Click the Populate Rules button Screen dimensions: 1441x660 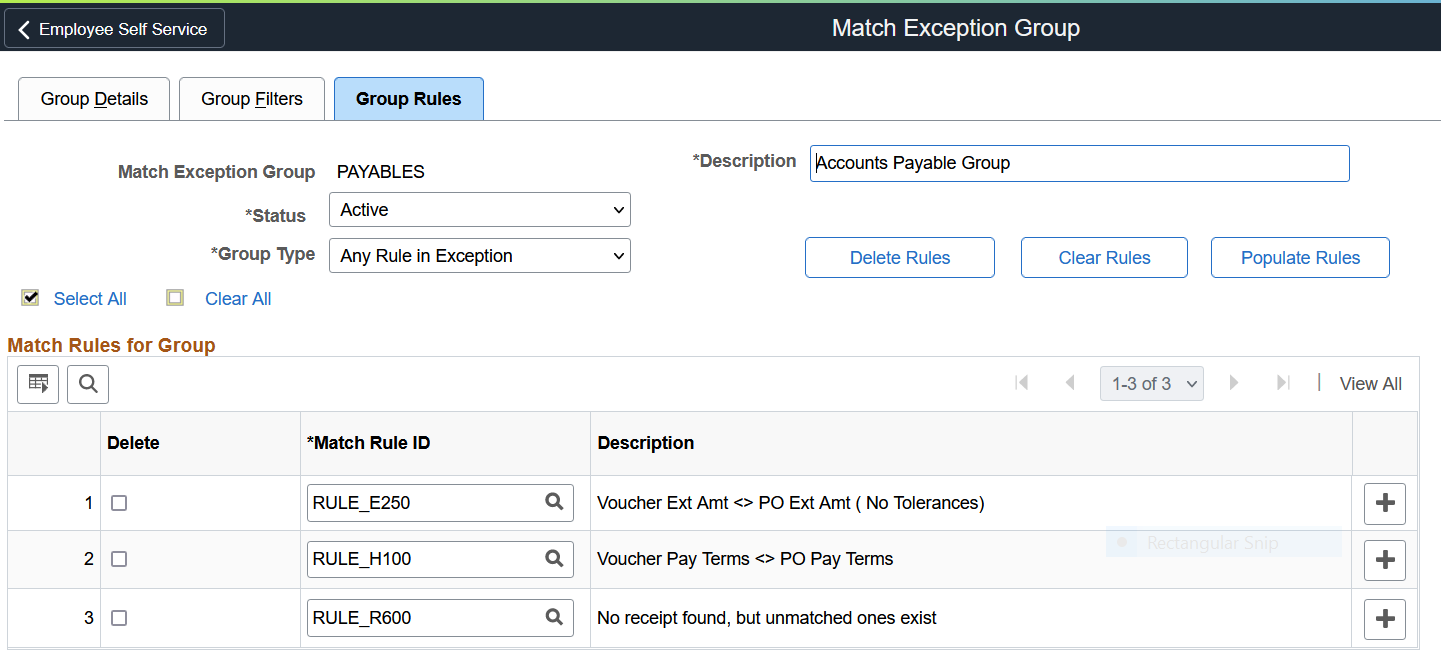pyautogui.click(x=1300, y=258)
